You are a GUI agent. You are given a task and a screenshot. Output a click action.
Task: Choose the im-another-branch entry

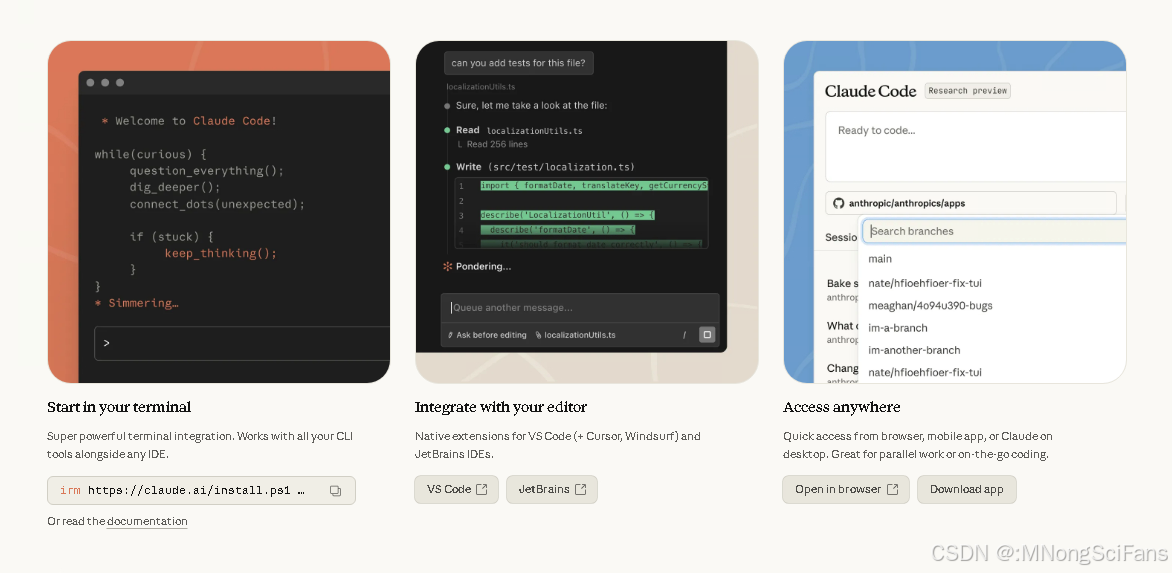click(x=914, y=350)
